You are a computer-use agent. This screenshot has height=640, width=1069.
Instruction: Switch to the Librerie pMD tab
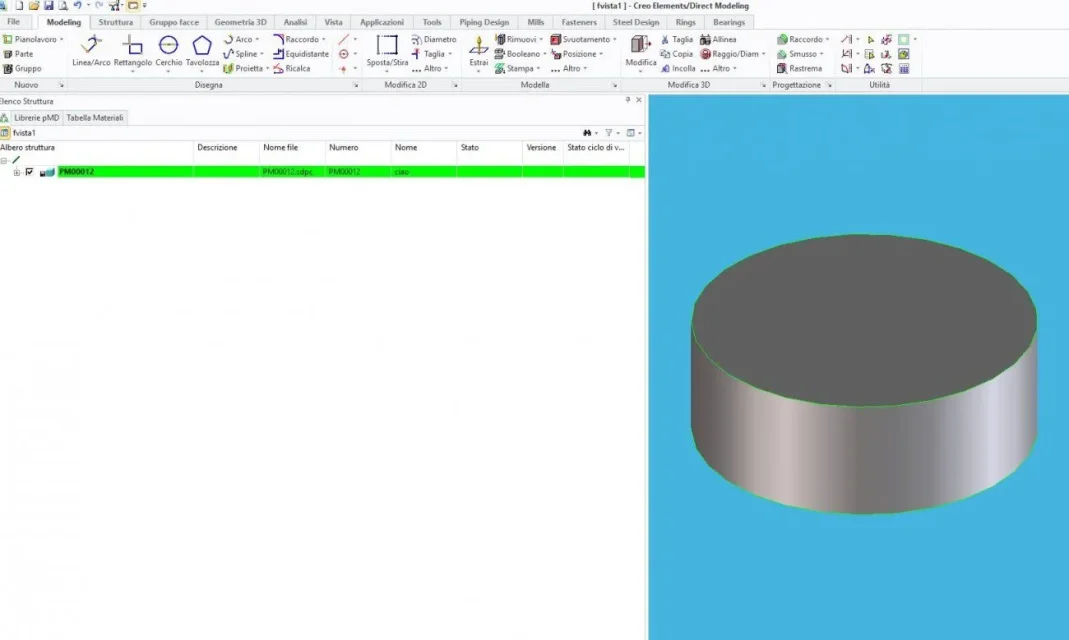(x=37, y=118)
